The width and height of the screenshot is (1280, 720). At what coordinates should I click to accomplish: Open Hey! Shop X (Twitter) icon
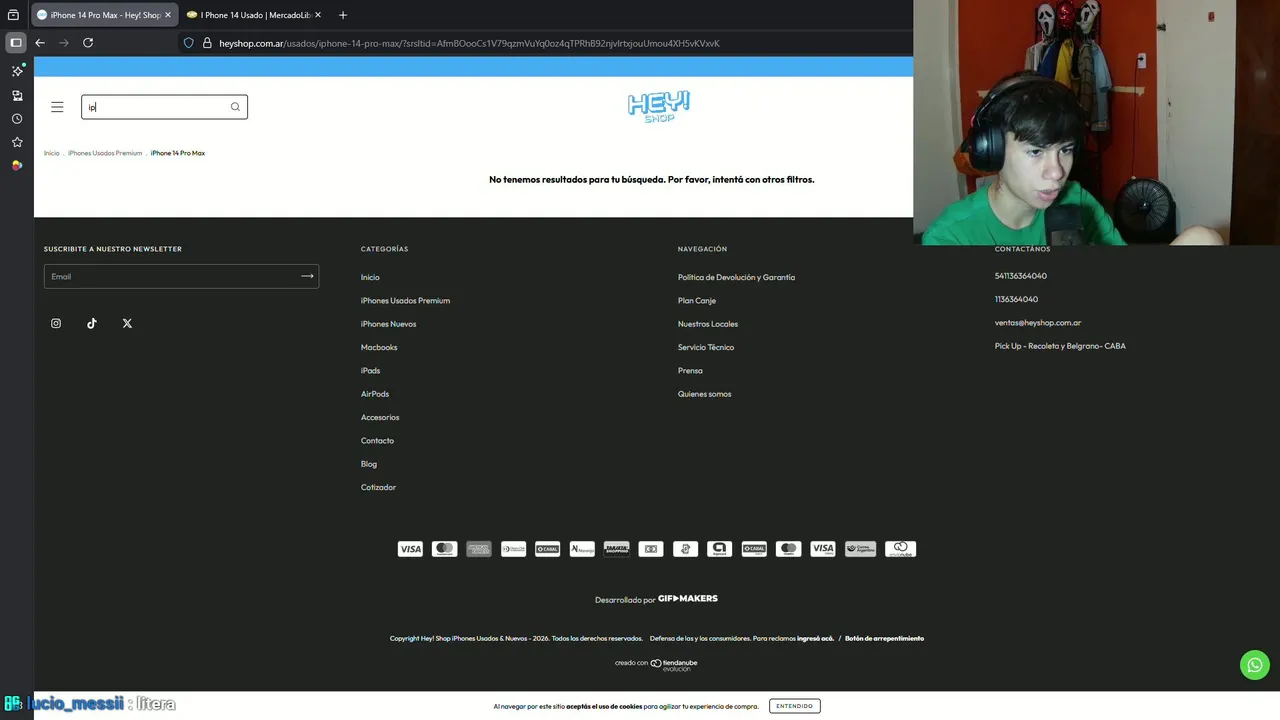[x=127, y=323]
